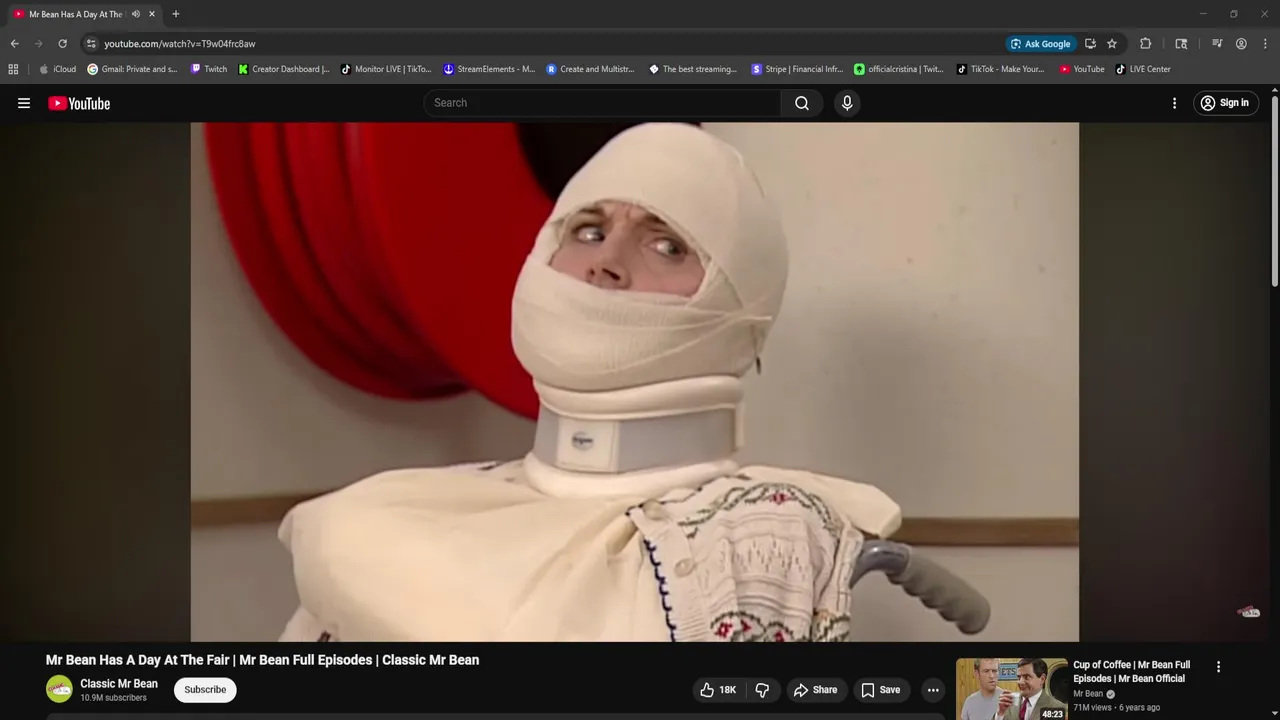Dislike the video with thumbs down
The image size is (1280, 720).
coord(763,690)
